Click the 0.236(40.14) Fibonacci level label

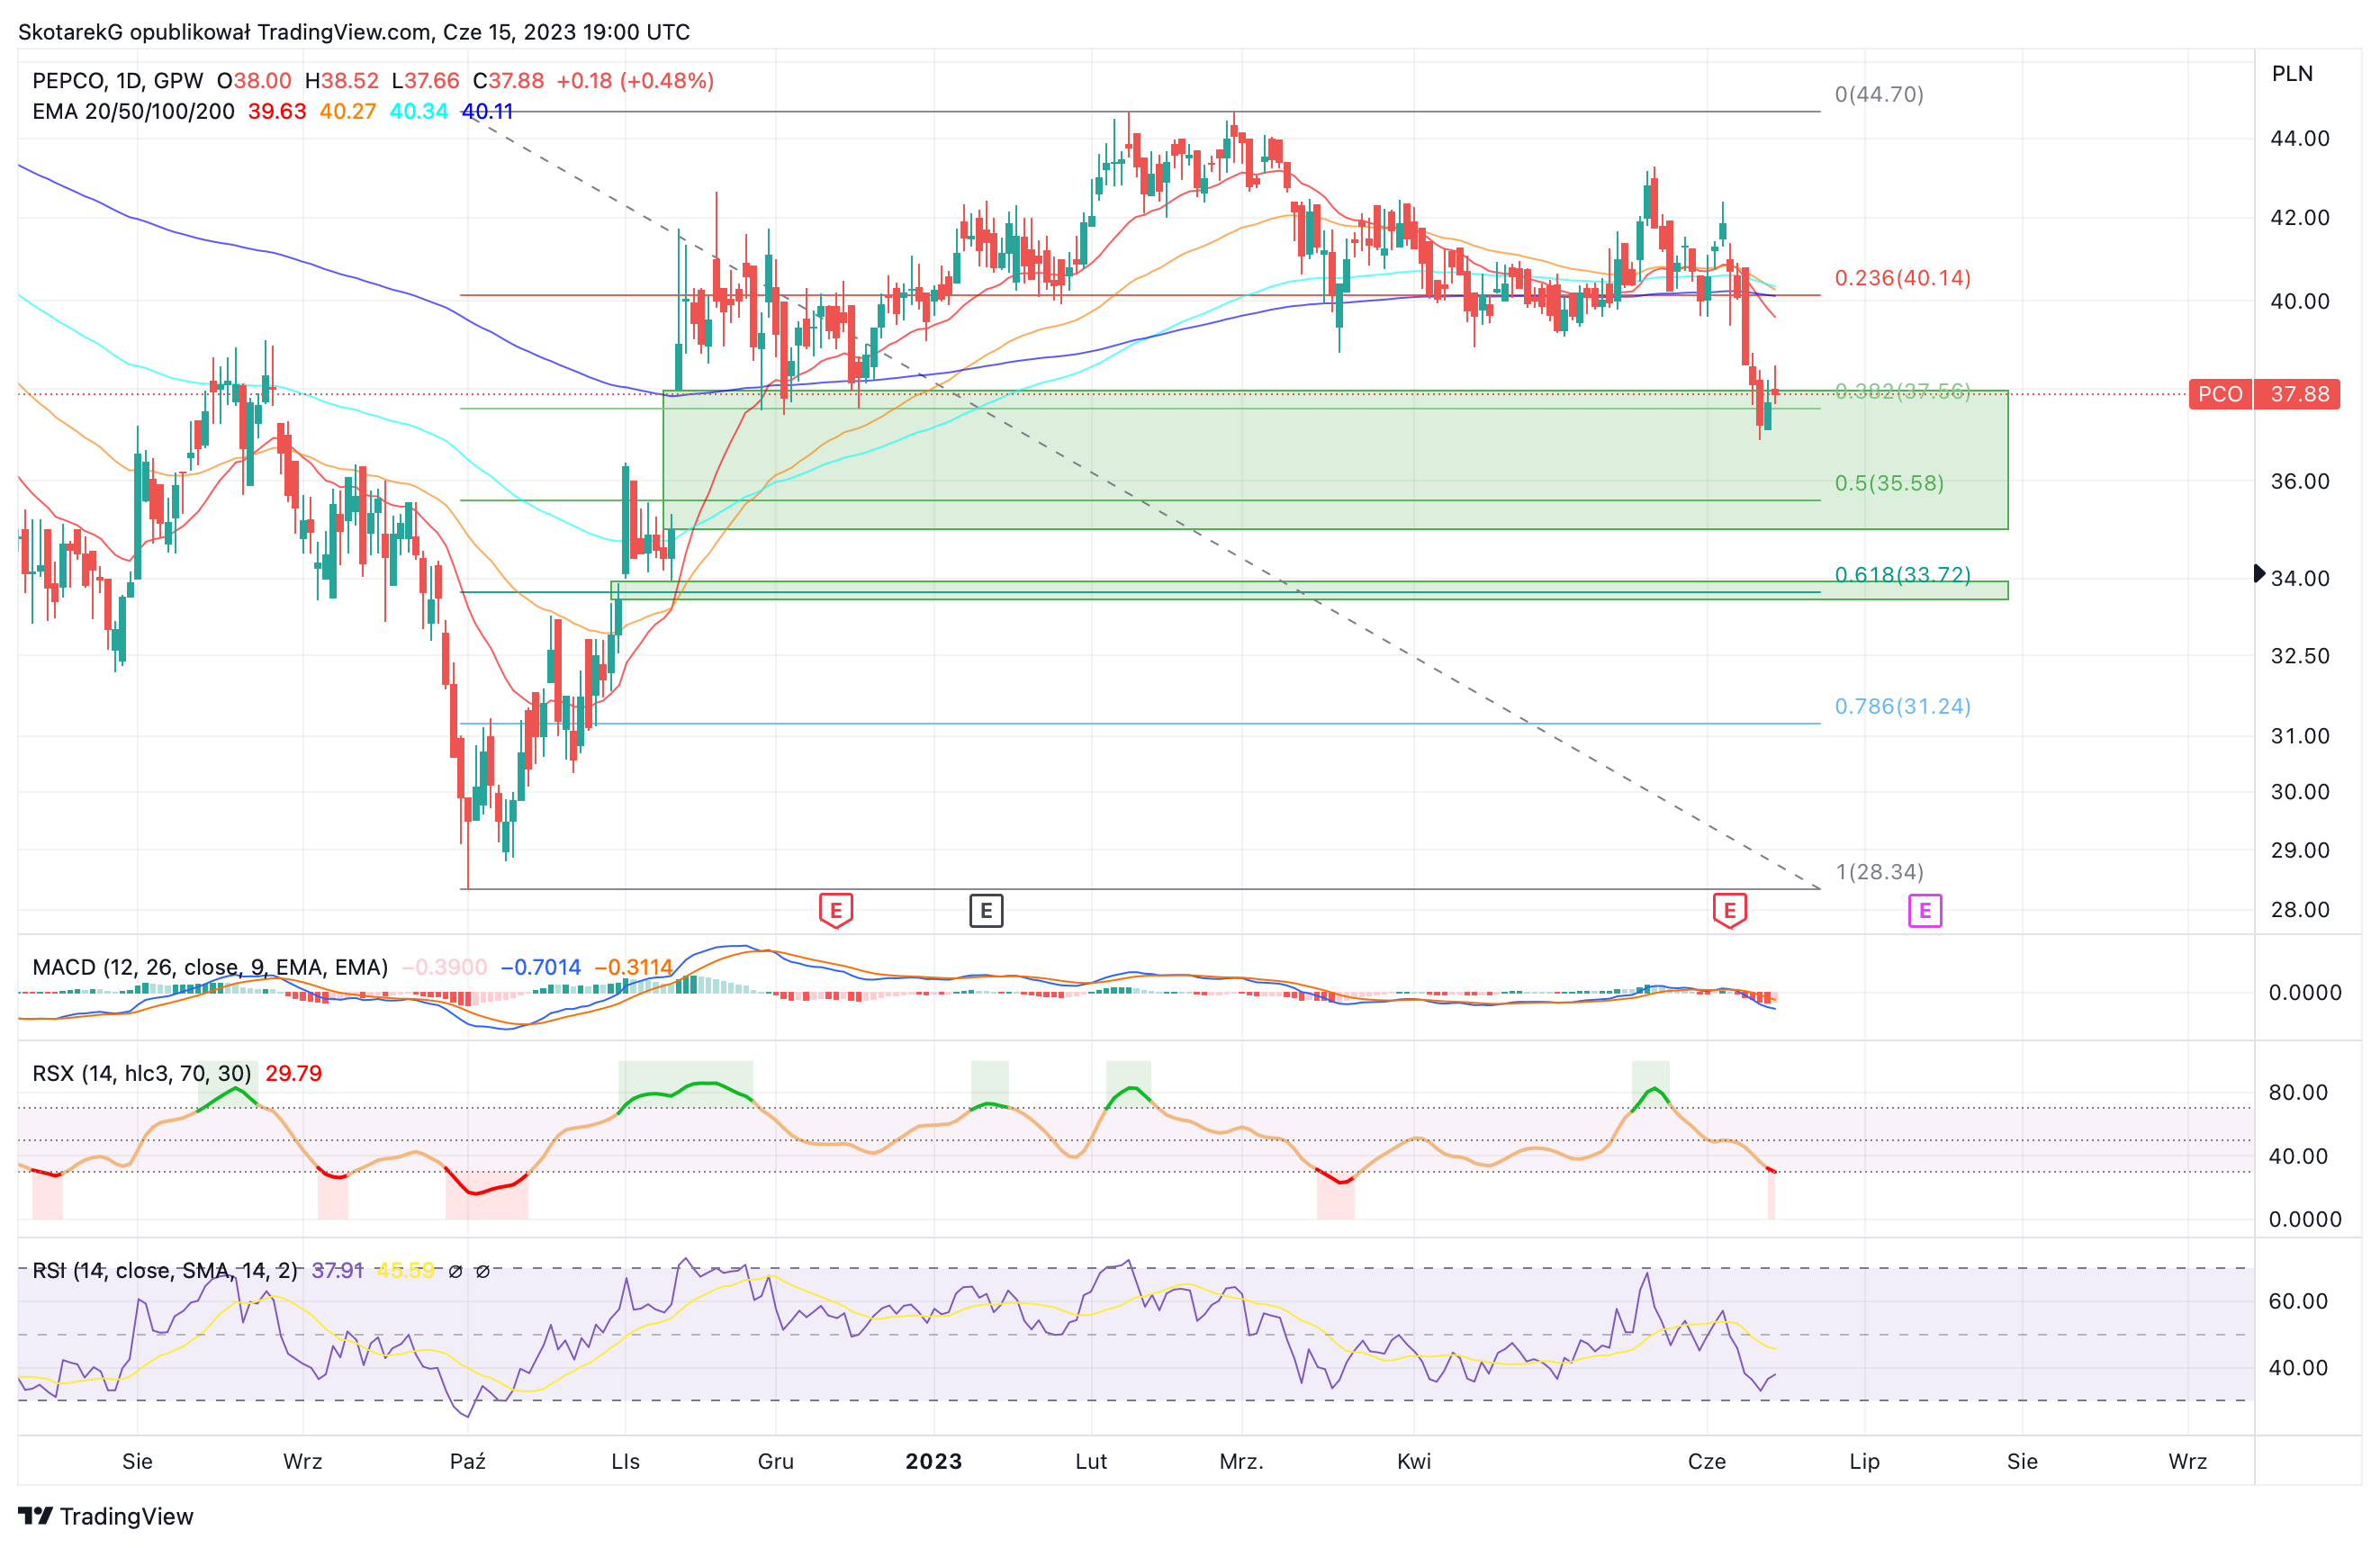(1903, 278)
